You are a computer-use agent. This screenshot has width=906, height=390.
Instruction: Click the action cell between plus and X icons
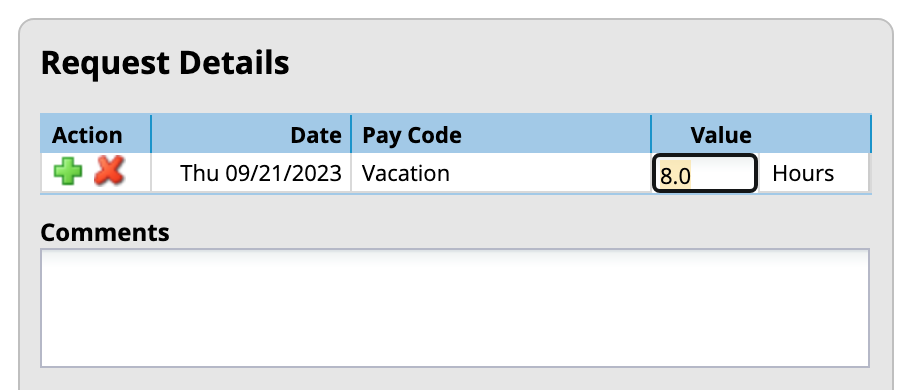88,173
